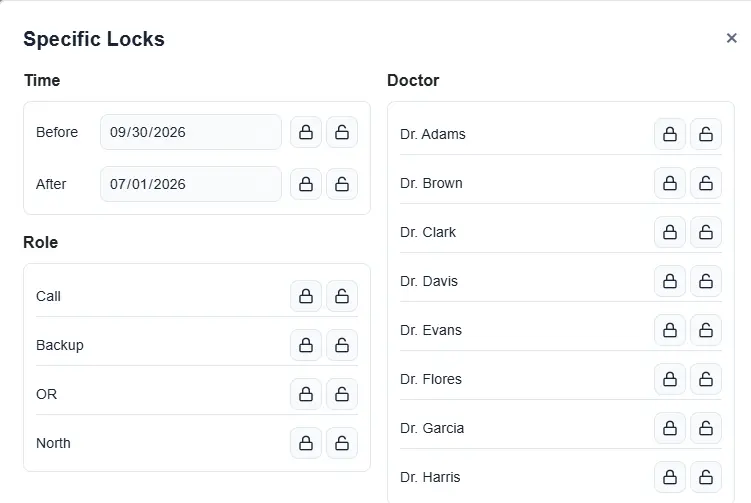751x503 pixels.
Task: Select the 'Backup' role label
Action: (x=60, y=345)
